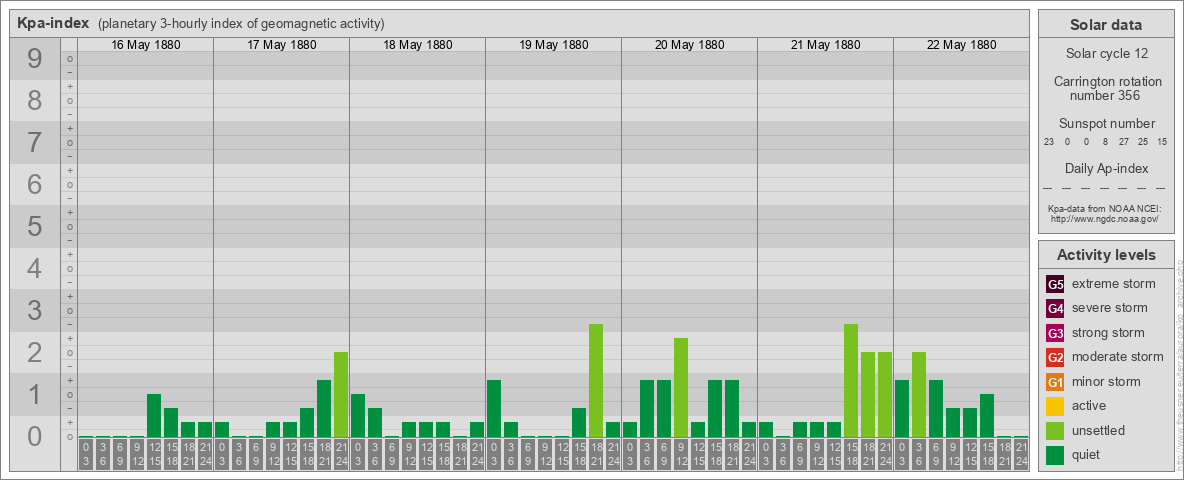
Task: Click the 'strong storm' legend label
Action: tap(1108, 333)
